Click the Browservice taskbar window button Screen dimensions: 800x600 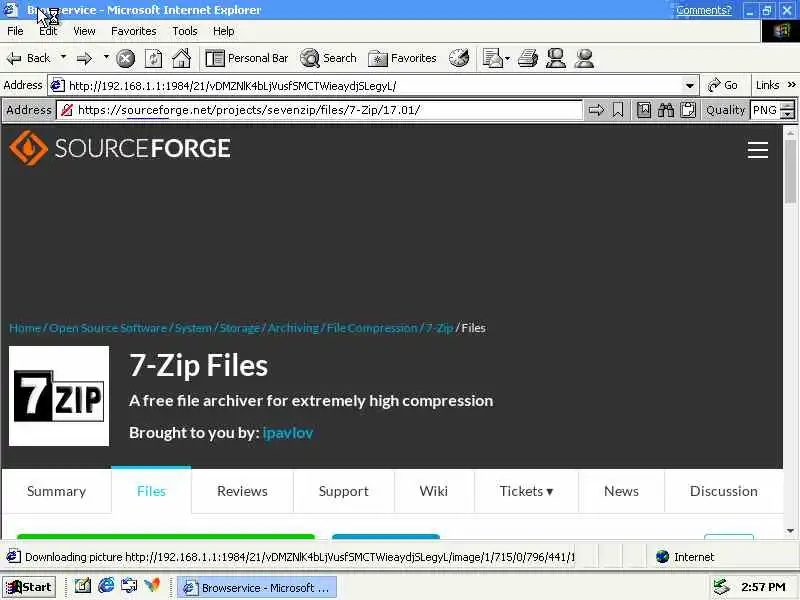(x=257, y=588)
